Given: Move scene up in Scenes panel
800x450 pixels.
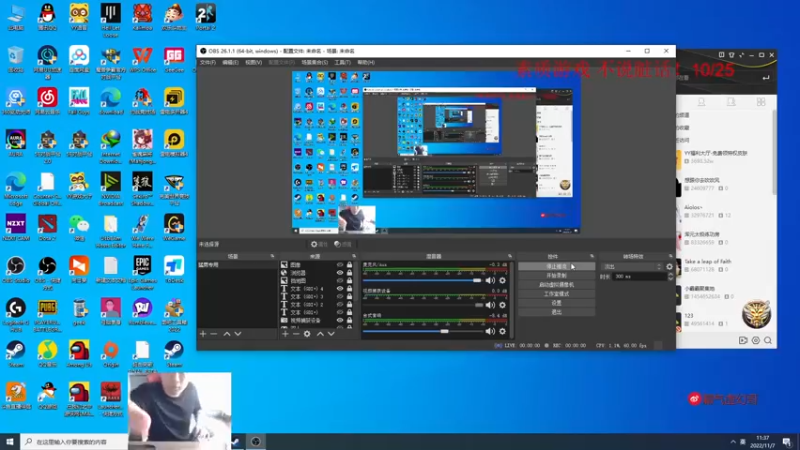Looking at the screenshot, I should pyautogui.click(x=227, y=334).
